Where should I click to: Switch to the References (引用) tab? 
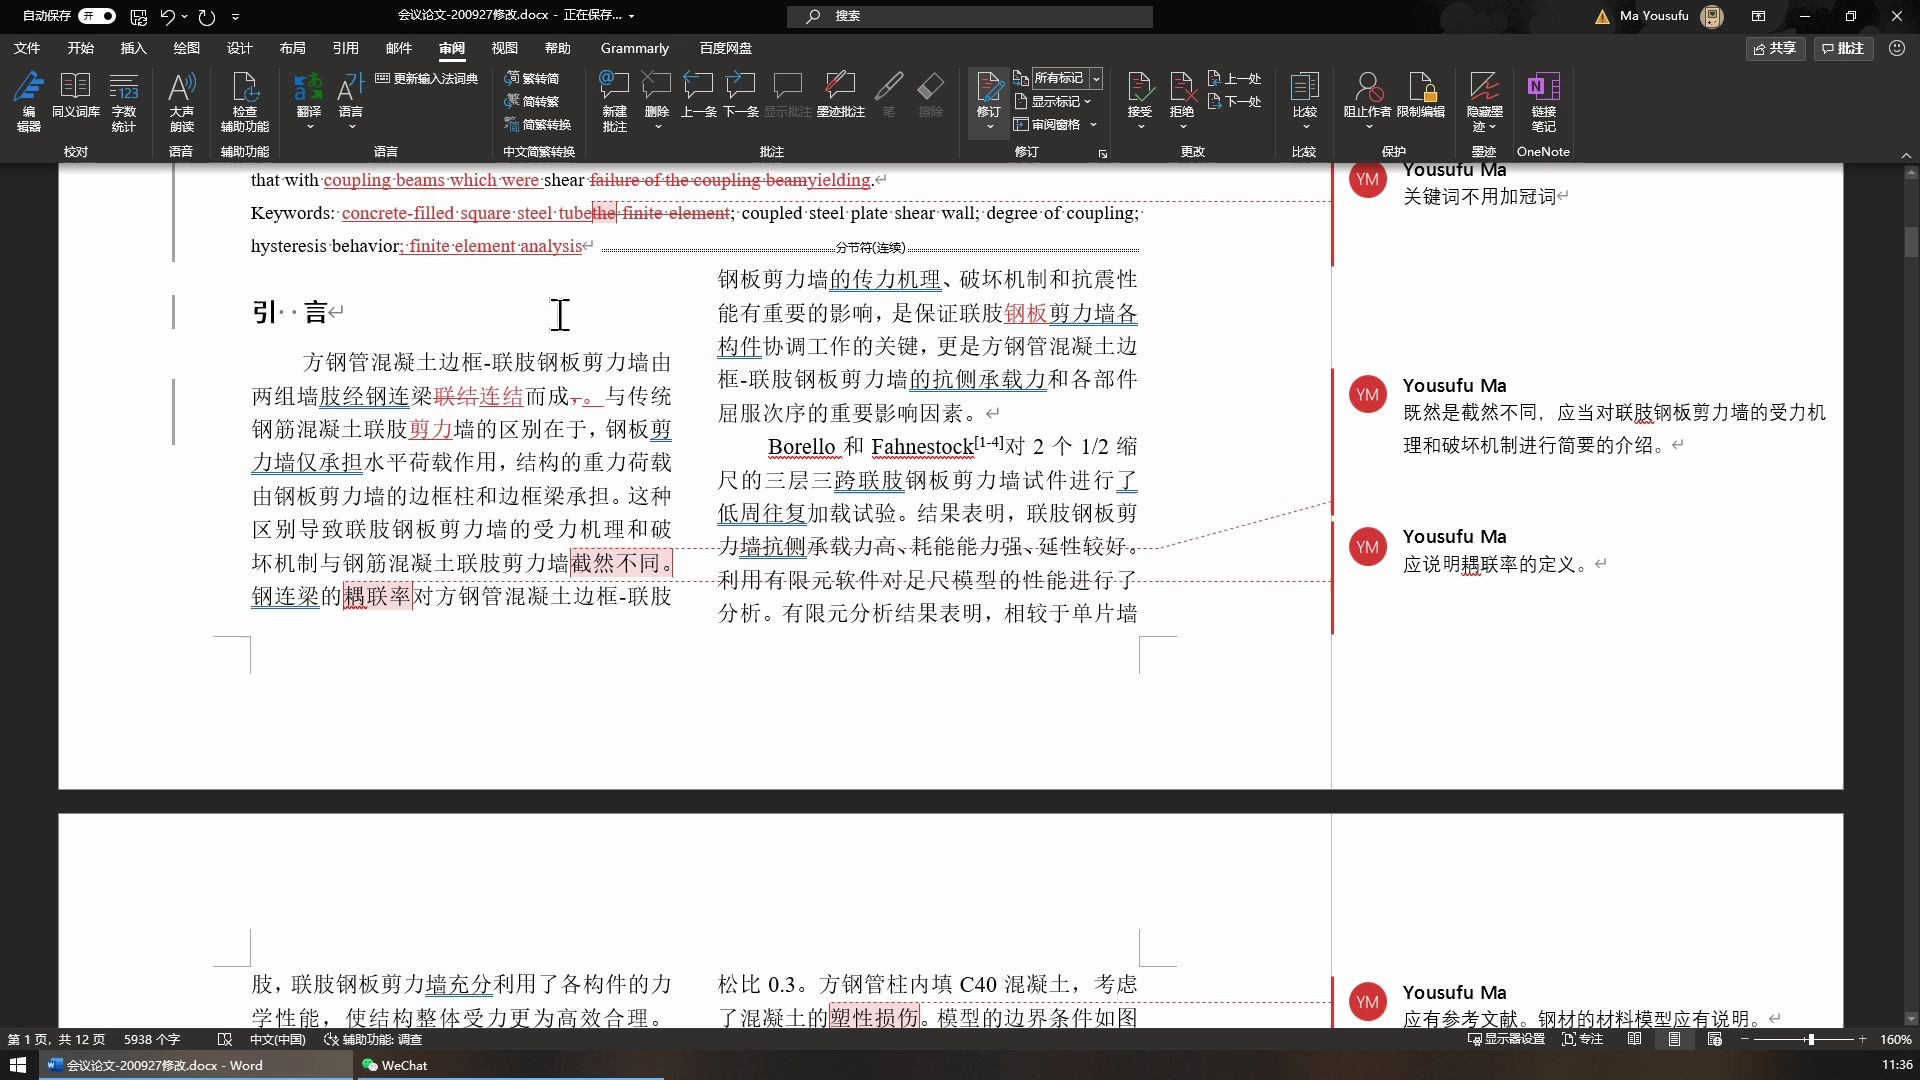click(345, 48)
